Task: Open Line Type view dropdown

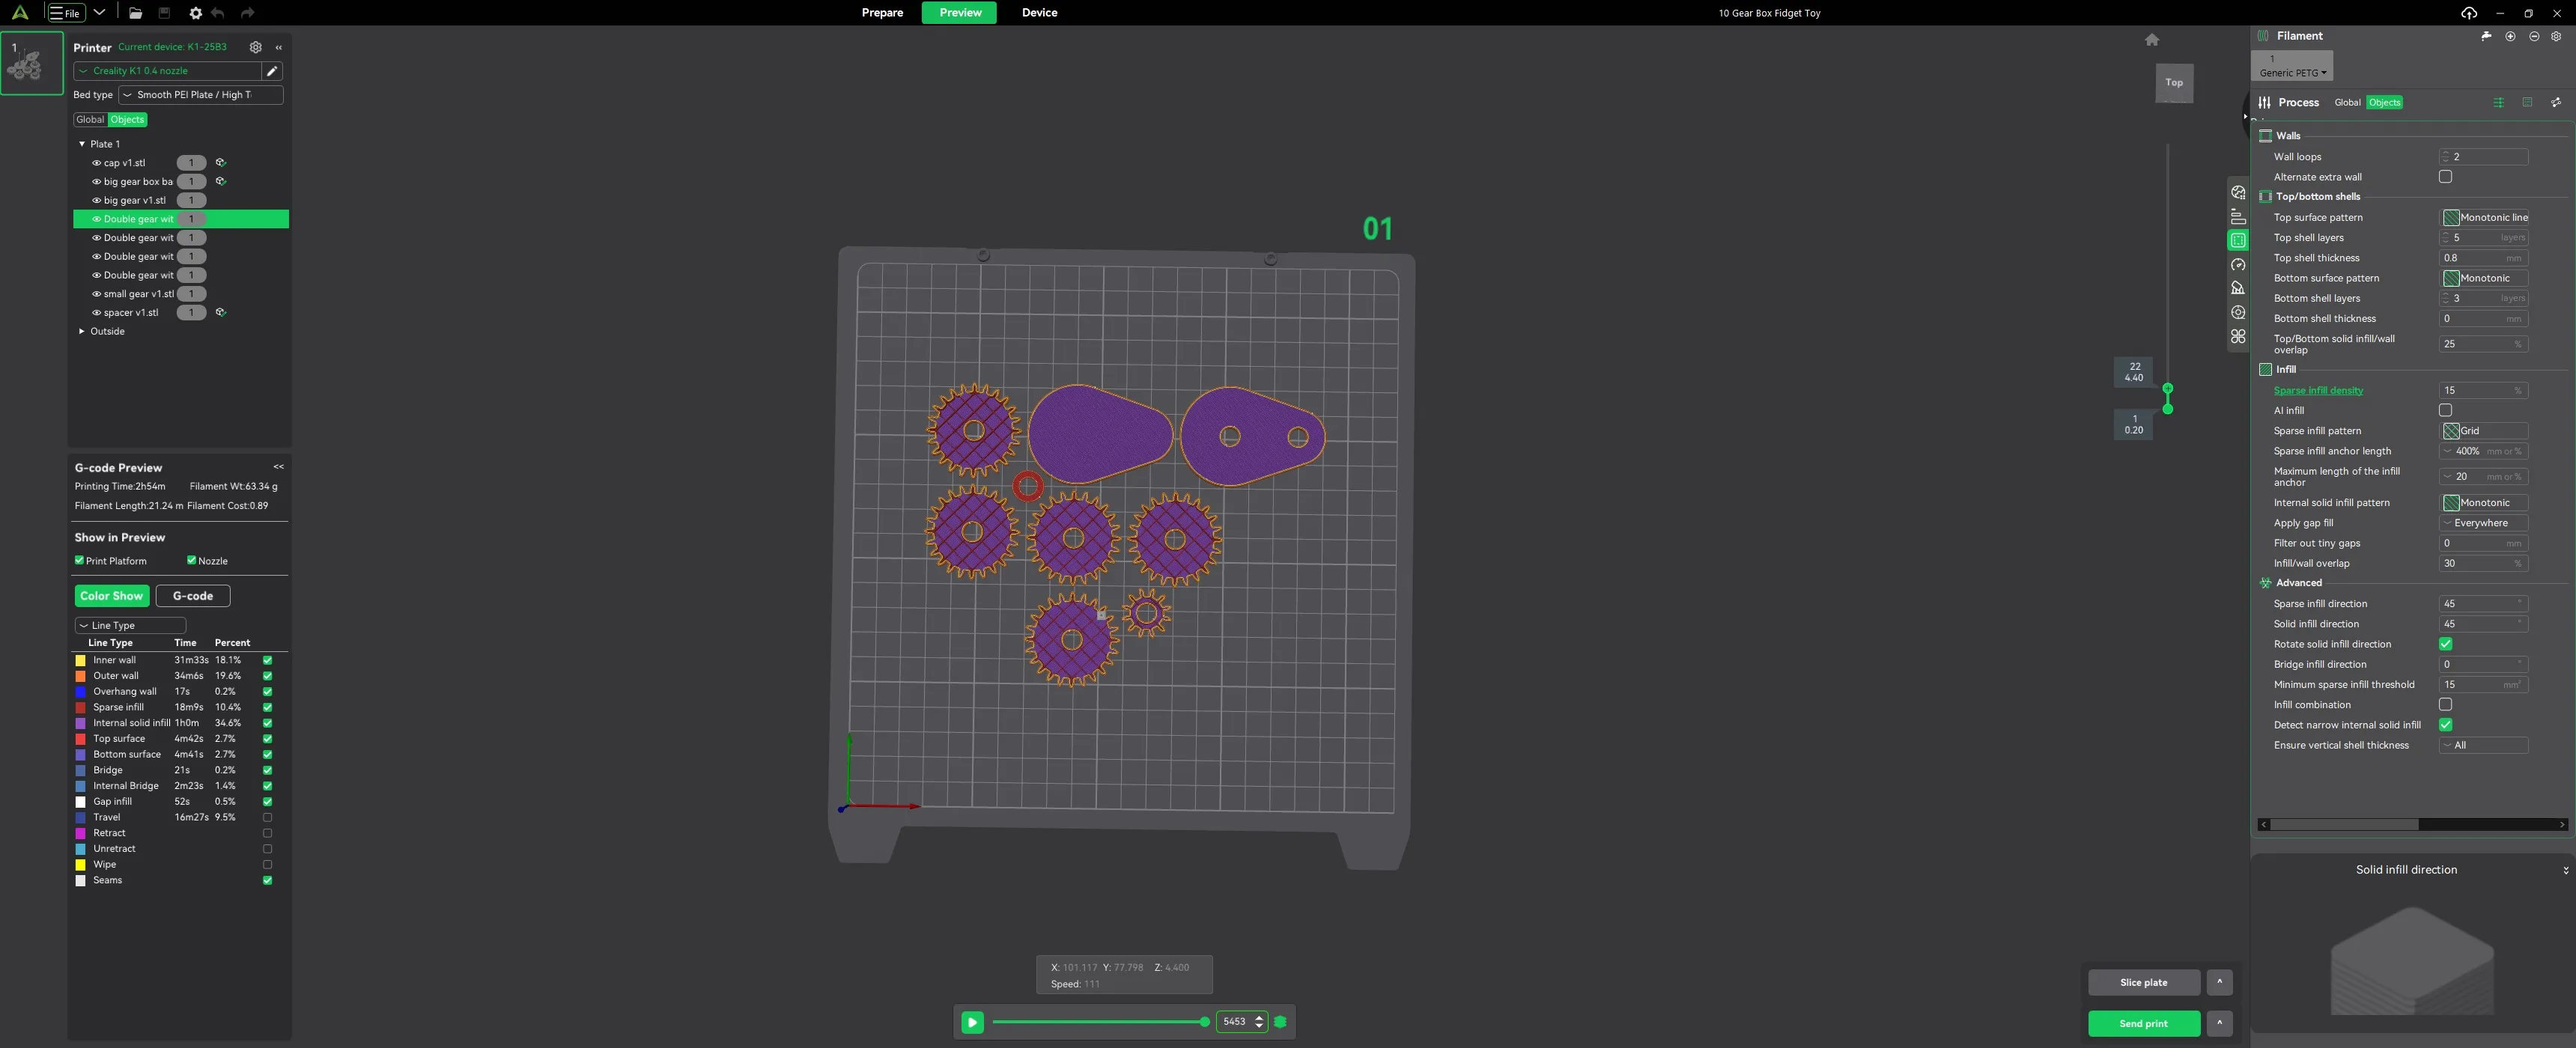Action: (130, 626)
